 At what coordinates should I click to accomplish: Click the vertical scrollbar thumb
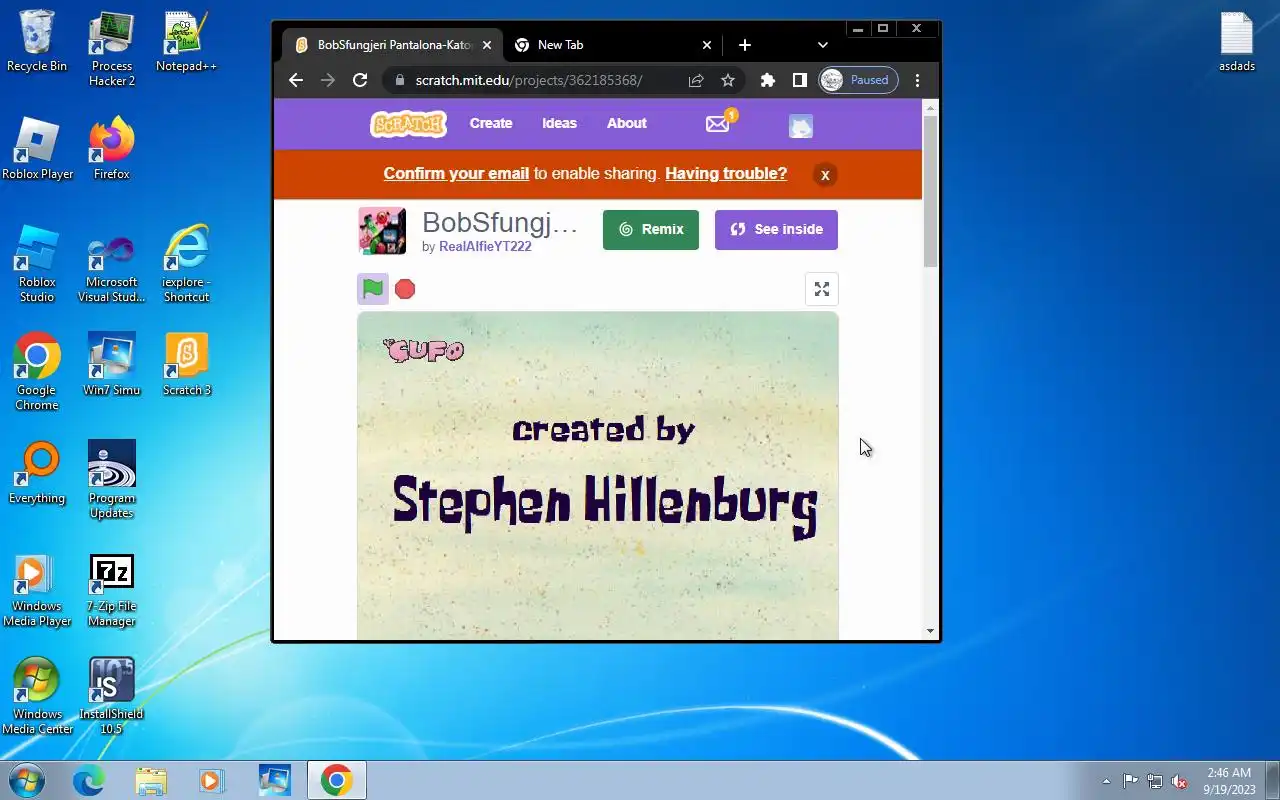pos(931,191)
